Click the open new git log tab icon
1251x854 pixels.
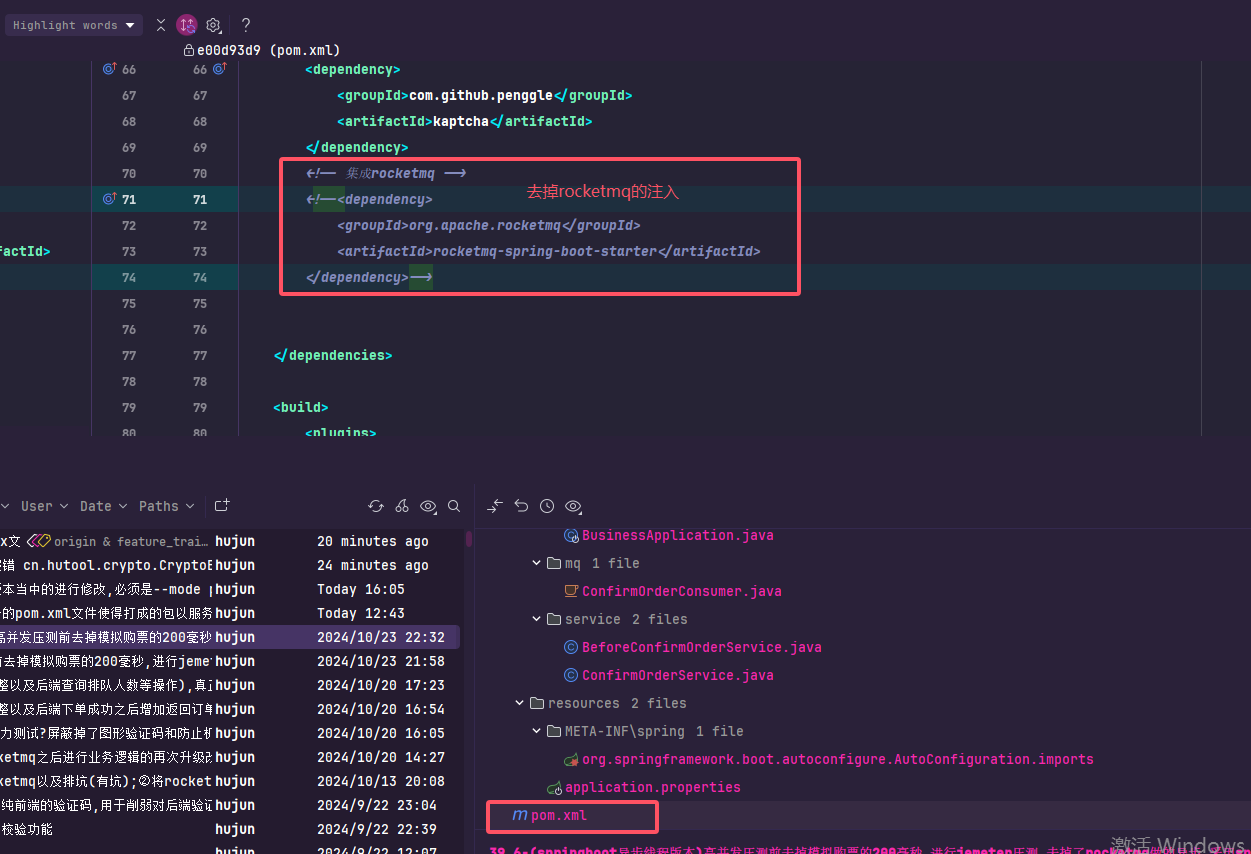[x=222, y=506]
